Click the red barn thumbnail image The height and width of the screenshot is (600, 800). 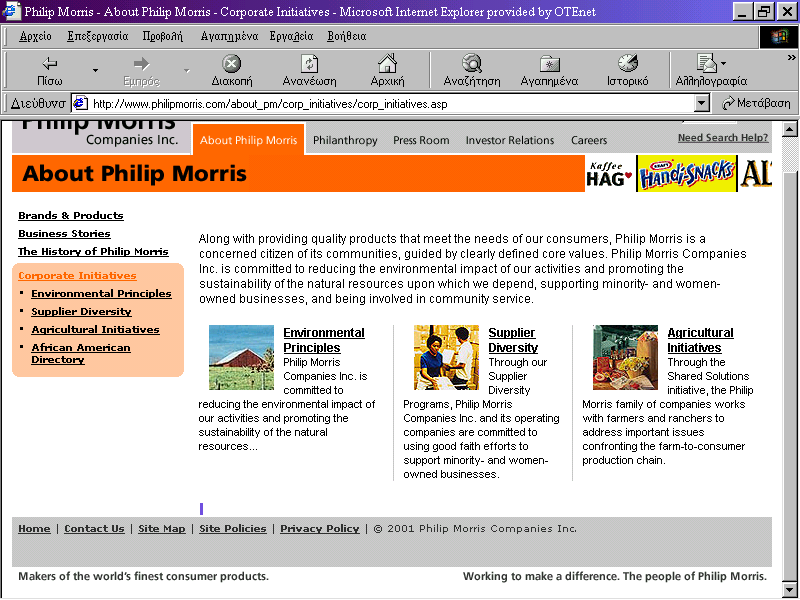coord(241,357)
